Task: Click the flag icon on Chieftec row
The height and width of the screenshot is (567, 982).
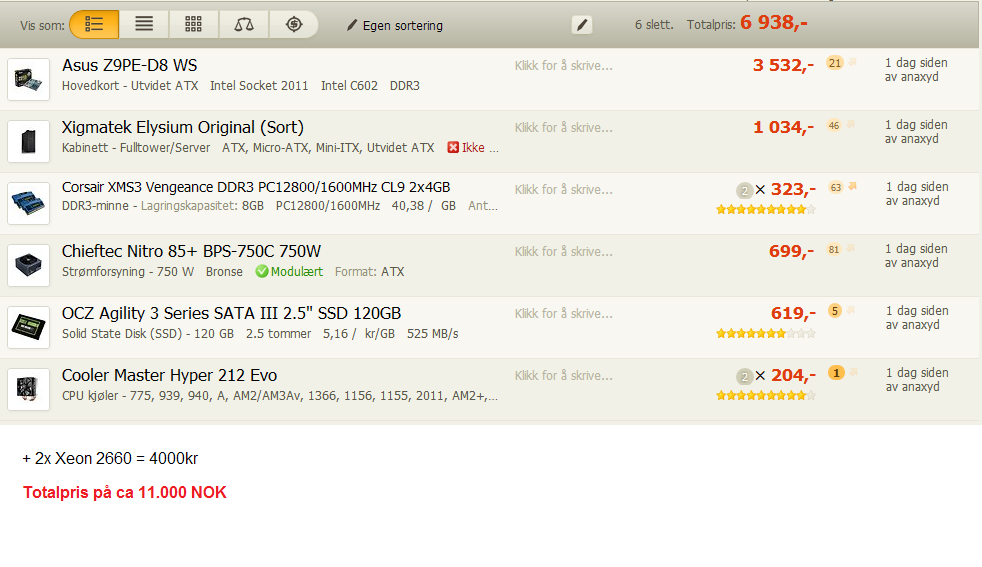Action: pyautogui.click(x=850, y=249)
